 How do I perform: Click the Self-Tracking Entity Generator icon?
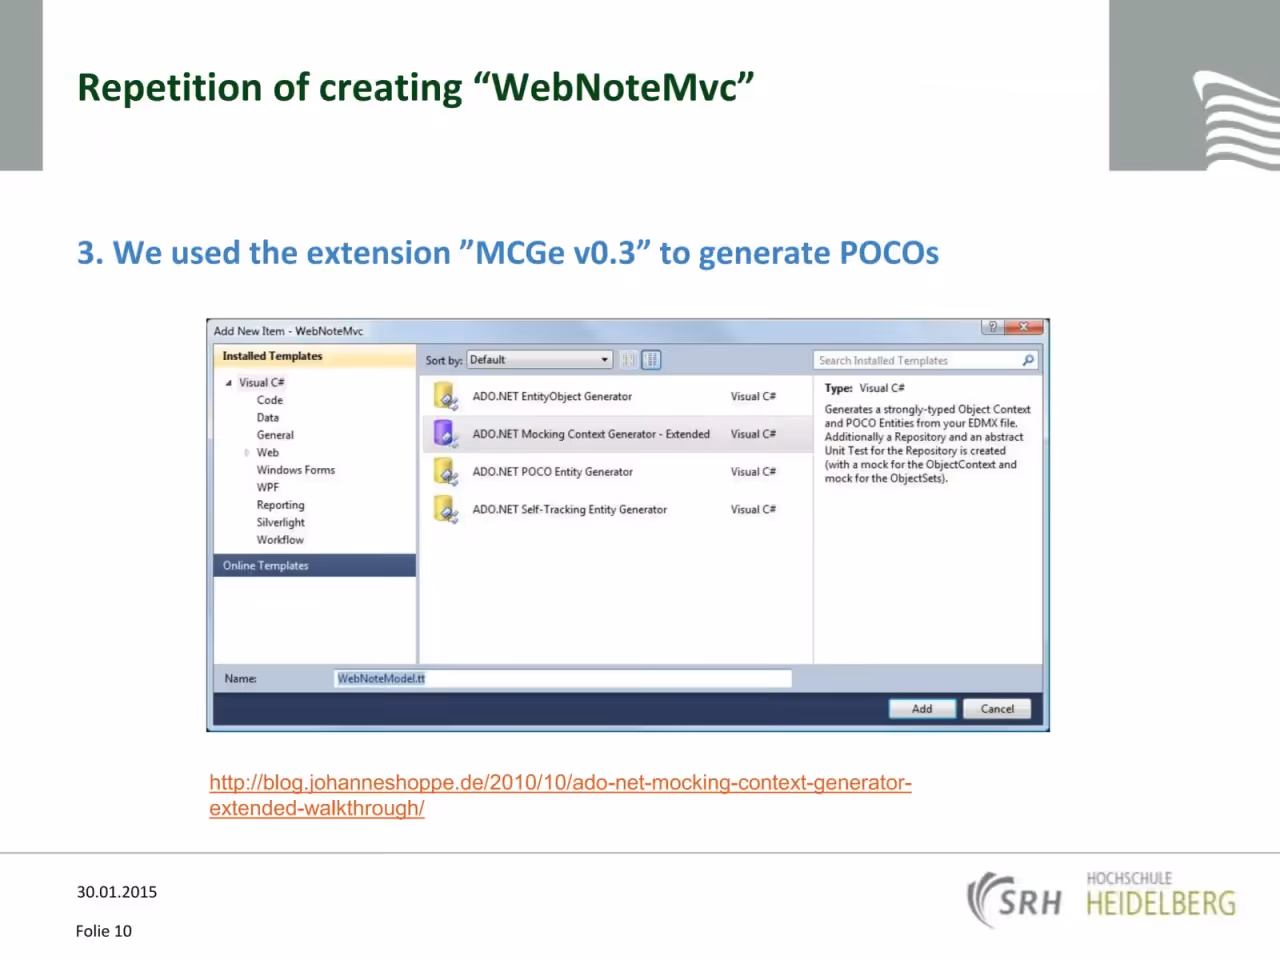click(x=446, y=509)
